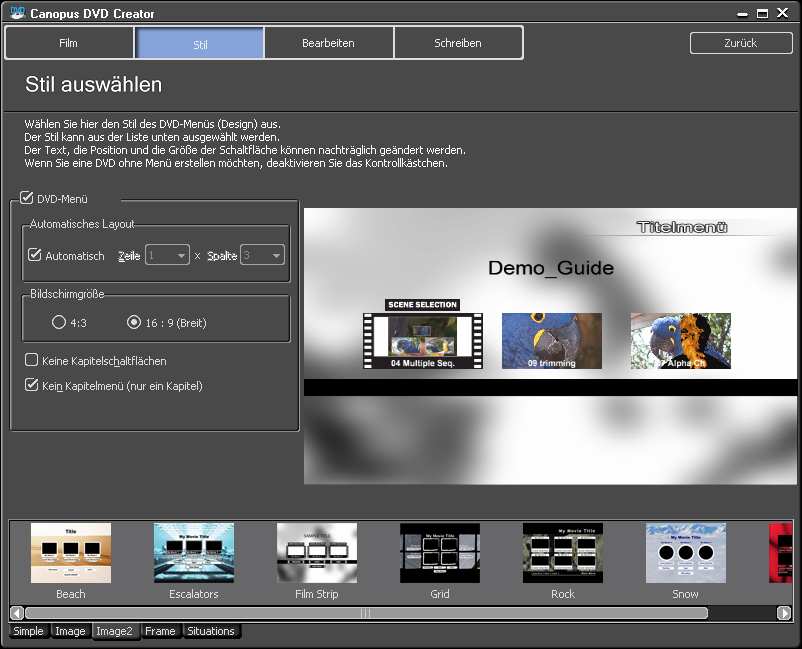Choose the Rock style thumbnail

tap(563, 553)
